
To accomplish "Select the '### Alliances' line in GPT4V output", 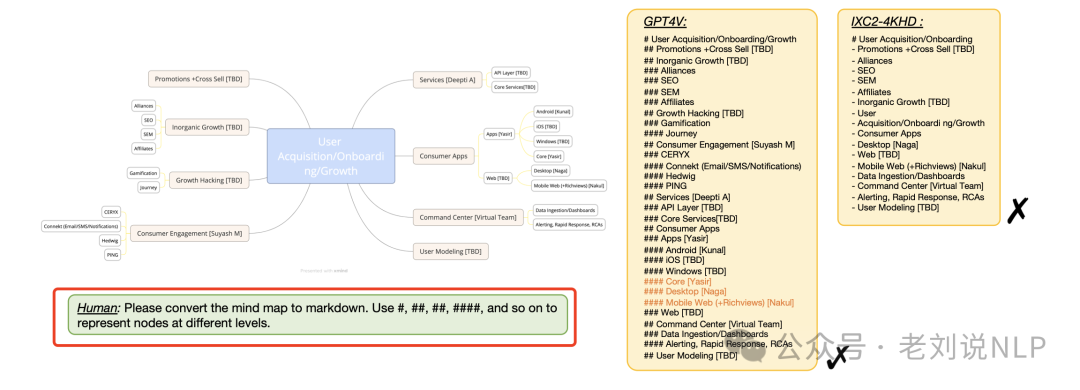I will [x=670, y=70].
